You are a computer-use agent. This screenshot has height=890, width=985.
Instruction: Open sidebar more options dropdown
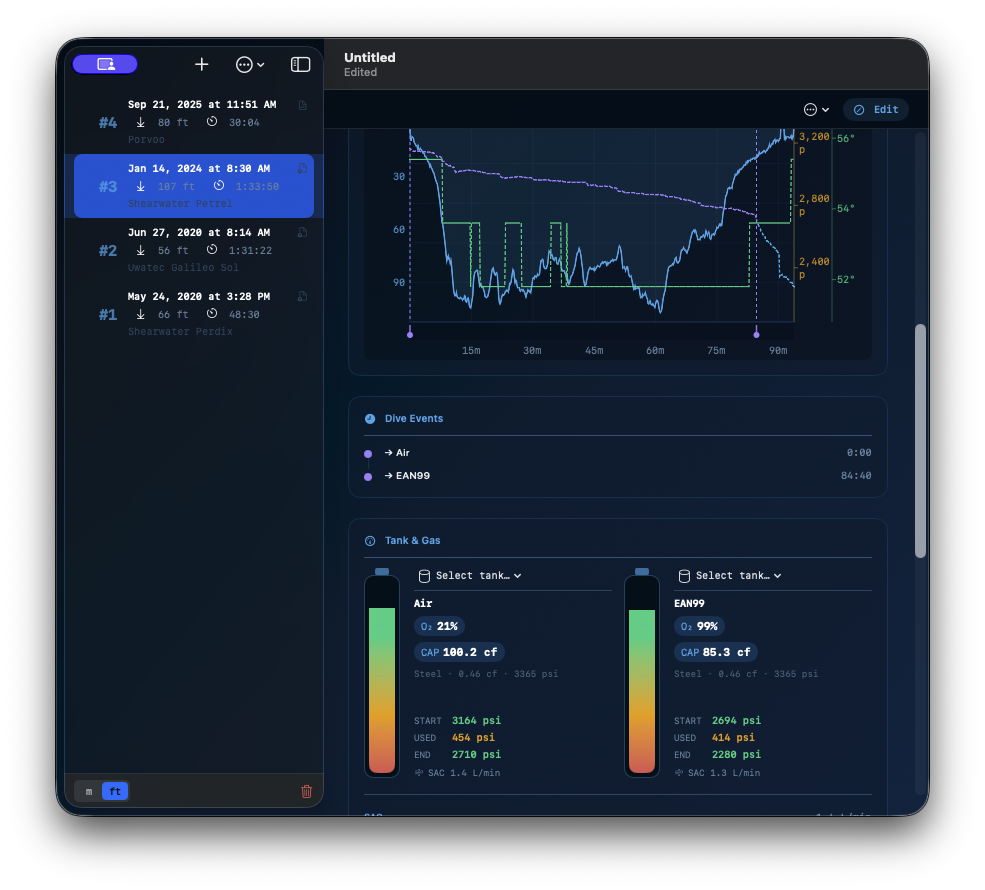(250, 64)
